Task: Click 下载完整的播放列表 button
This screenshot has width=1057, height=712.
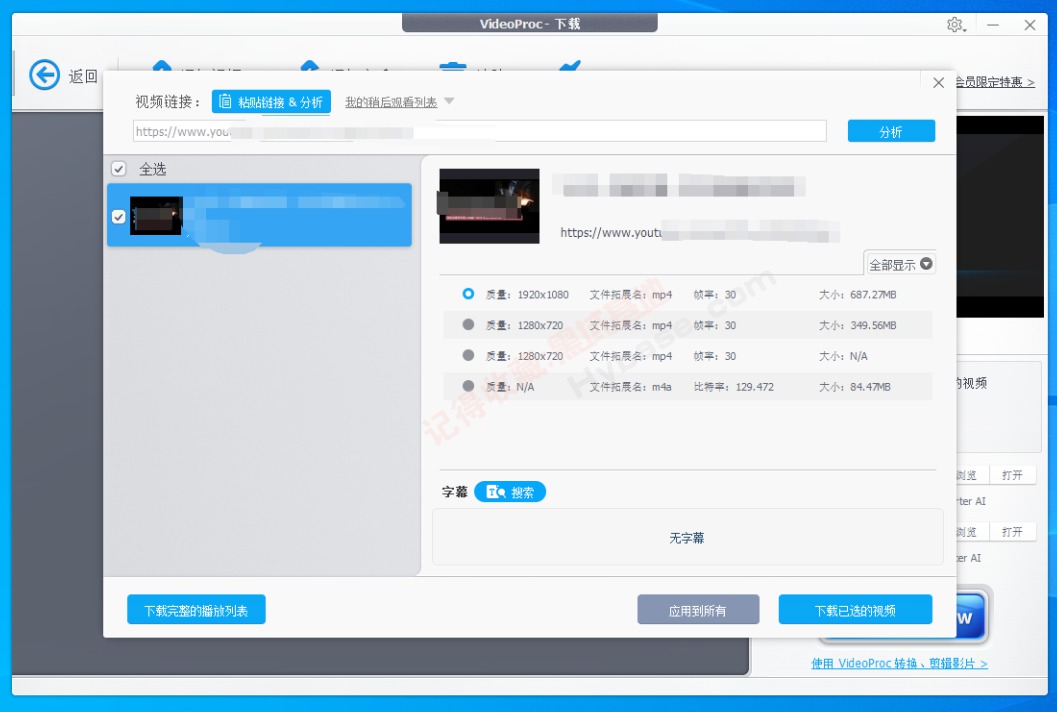Action: tap(196, 610)
